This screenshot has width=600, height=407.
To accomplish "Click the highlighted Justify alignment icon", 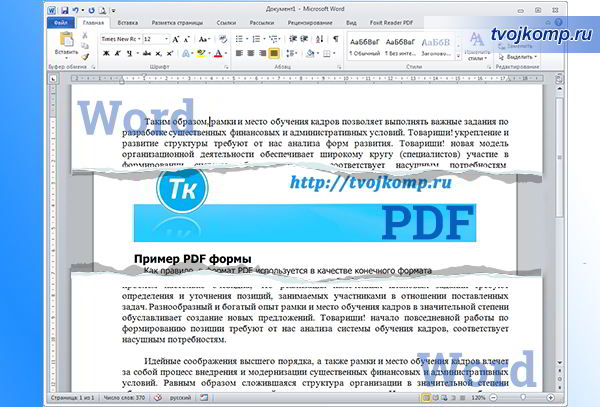I will 274,53.
